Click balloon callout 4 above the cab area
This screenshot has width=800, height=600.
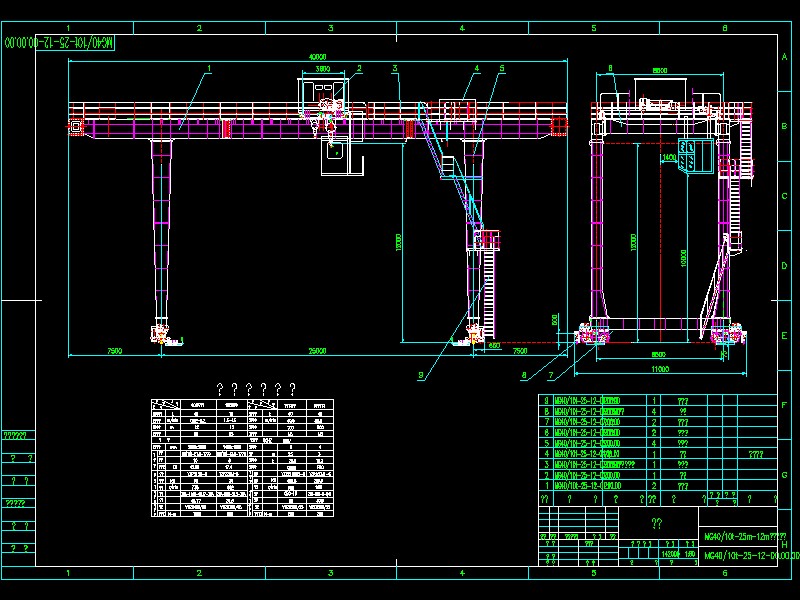(477, 68)
